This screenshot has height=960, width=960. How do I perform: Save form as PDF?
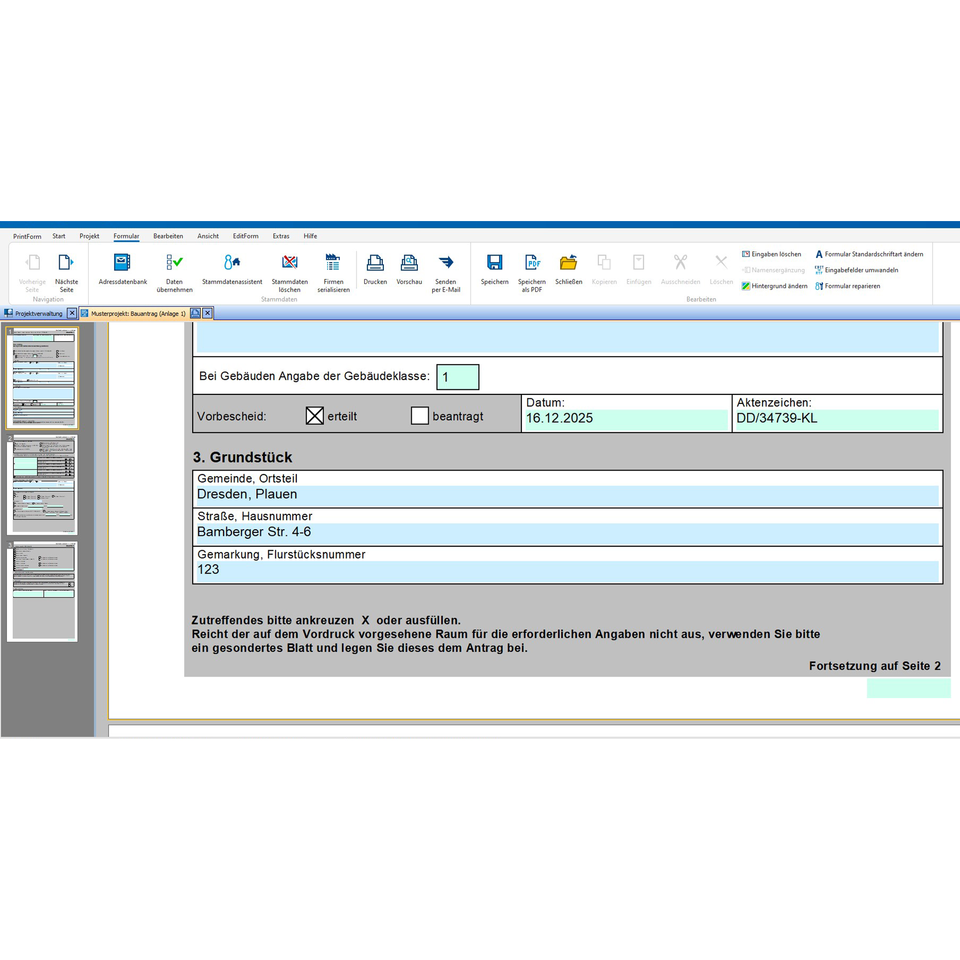pyautogui.click(x=531, y=273)
